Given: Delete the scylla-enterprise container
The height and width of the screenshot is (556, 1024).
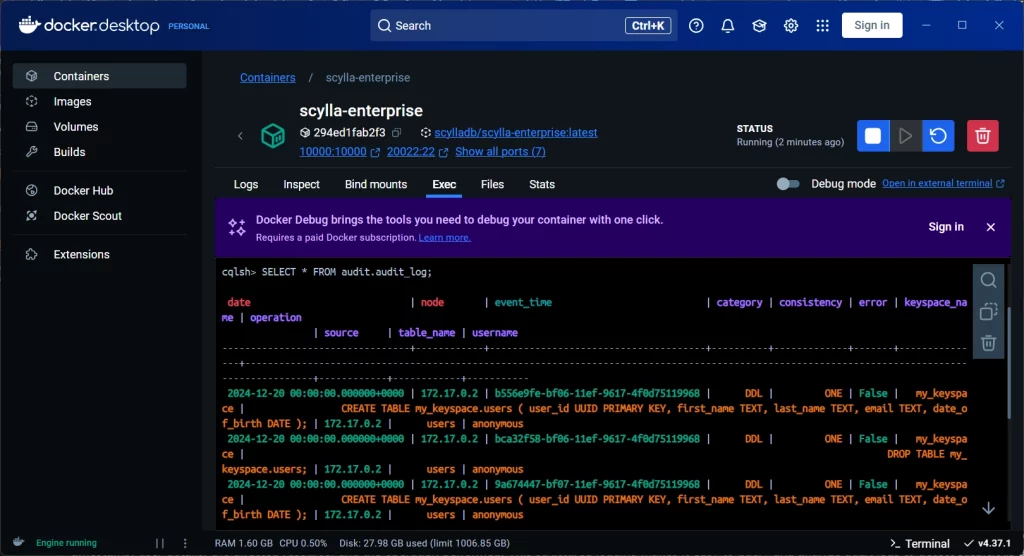Looking at the screenshot, I should coord(982,136).
